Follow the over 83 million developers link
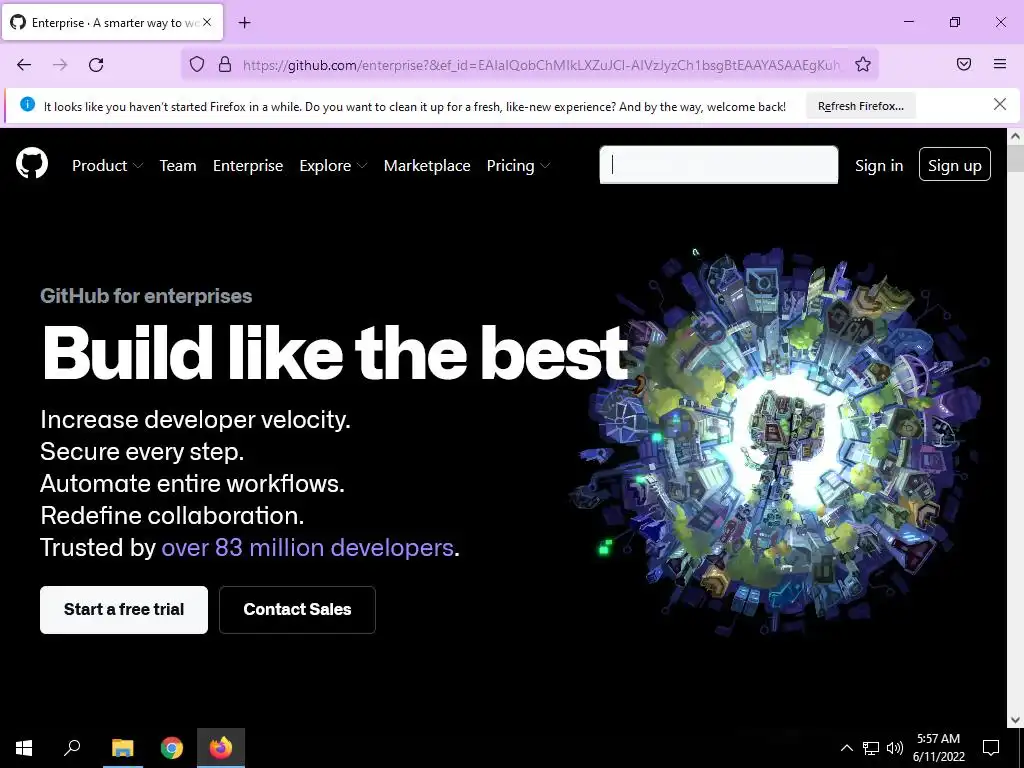This screenshot has height=768, width=1024. point(308,547)
